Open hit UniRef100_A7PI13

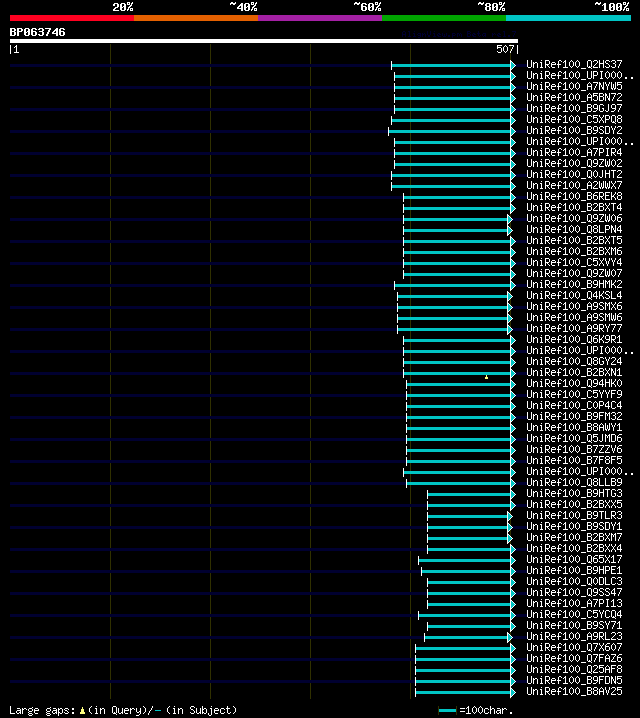pyautogui.click(x=574, y=603)
